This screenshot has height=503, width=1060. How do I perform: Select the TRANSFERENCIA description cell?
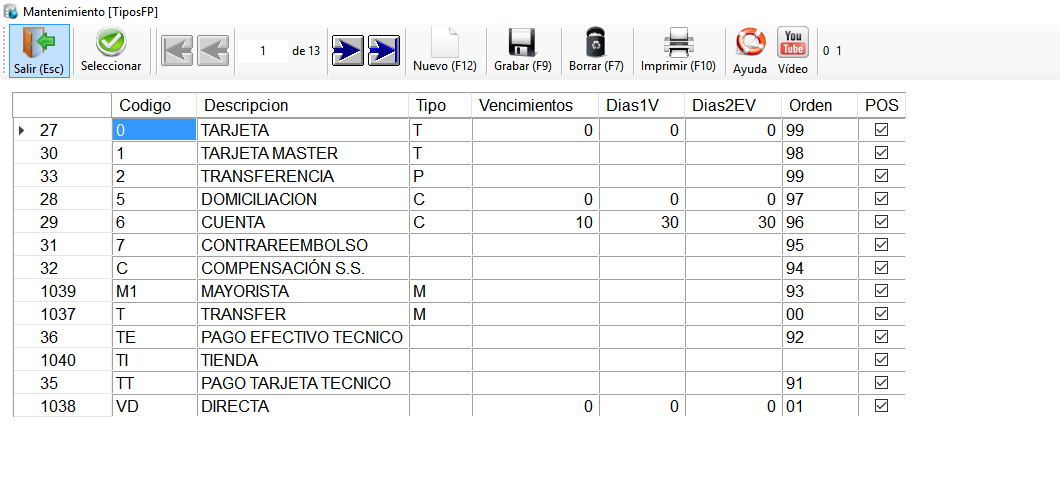click(x=303, y=176)
